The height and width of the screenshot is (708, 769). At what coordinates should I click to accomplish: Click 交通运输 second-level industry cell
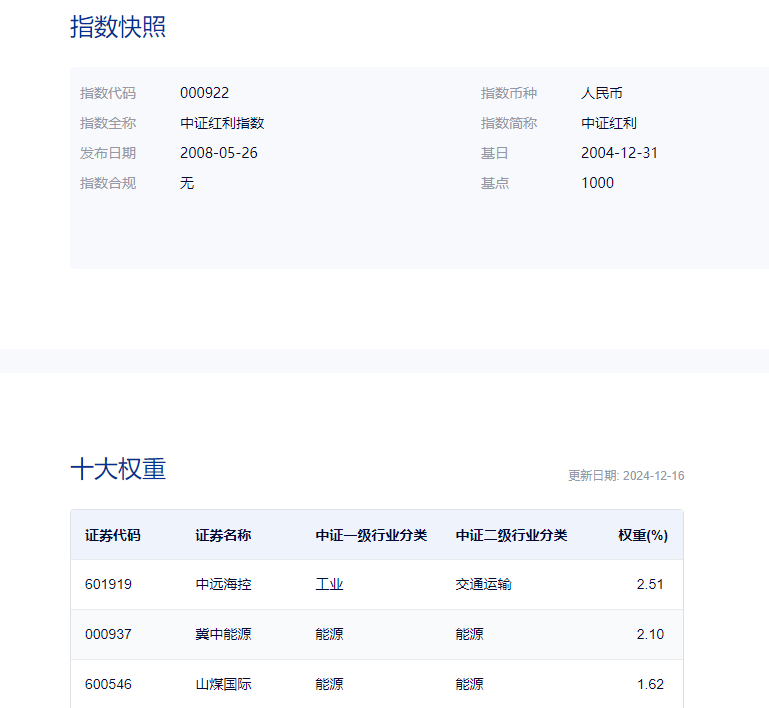(x=483, y=584)
